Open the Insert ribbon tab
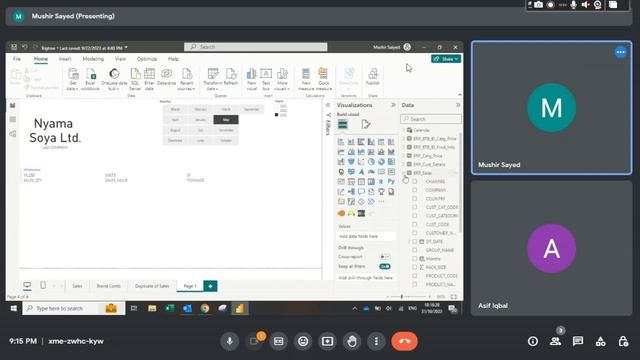 click(x=65, y=59)
